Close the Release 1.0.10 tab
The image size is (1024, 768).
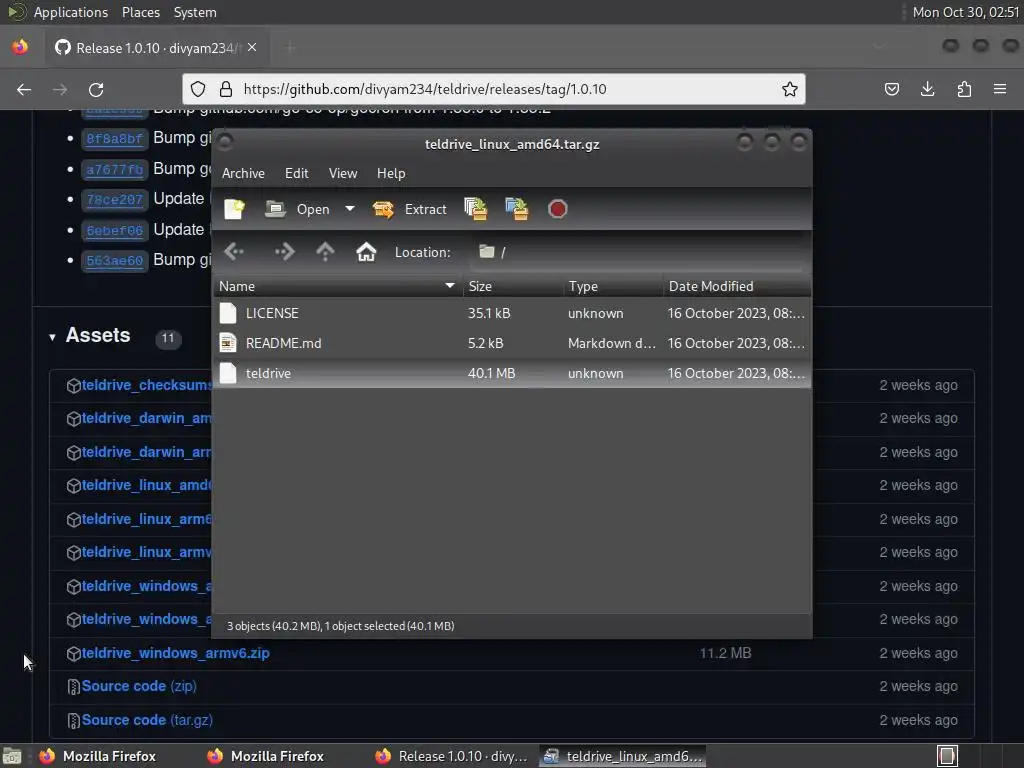click(x=252, y=48)
